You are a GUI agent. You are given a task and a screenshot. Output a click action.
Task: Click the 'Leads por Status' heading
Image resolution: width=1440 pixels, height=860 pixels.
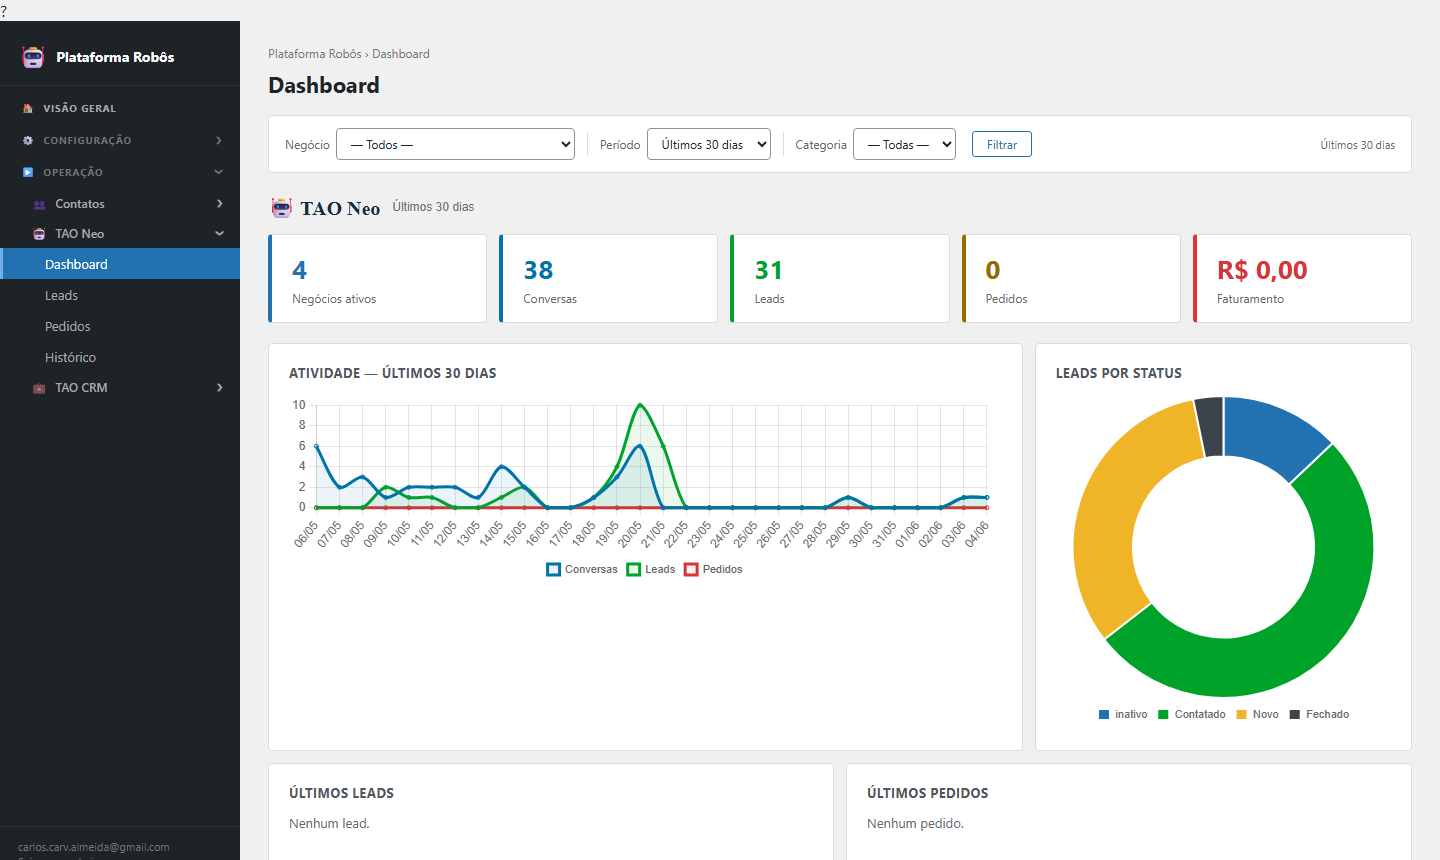pos(1119,373)
